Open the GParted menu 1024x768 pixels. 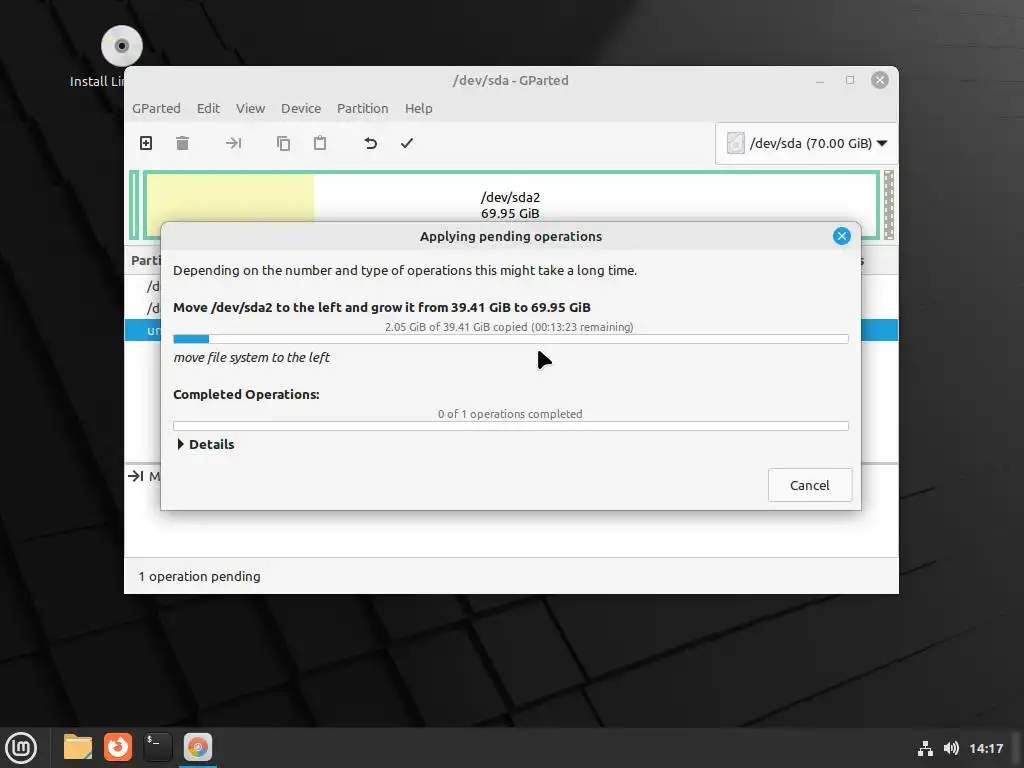tap(156, 108)
